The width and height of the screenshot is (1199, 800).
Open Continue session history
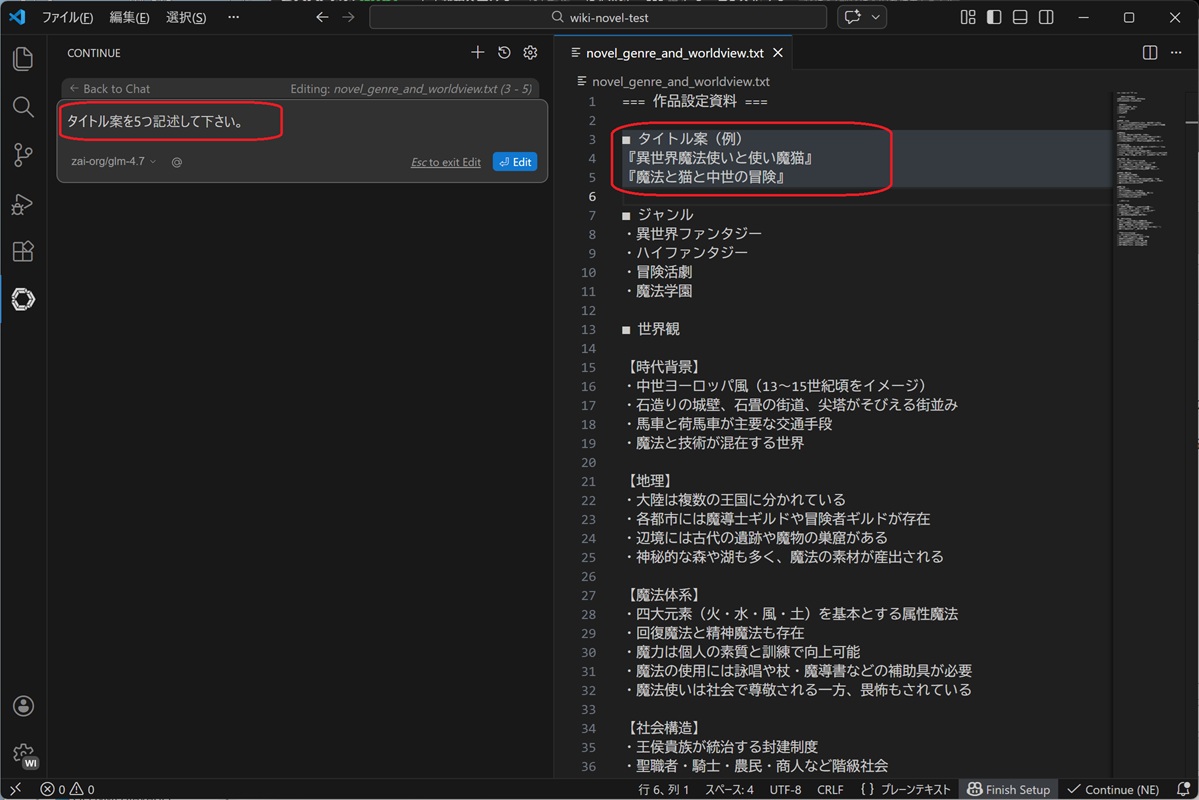pyautogui.click(x=504, y=53)
